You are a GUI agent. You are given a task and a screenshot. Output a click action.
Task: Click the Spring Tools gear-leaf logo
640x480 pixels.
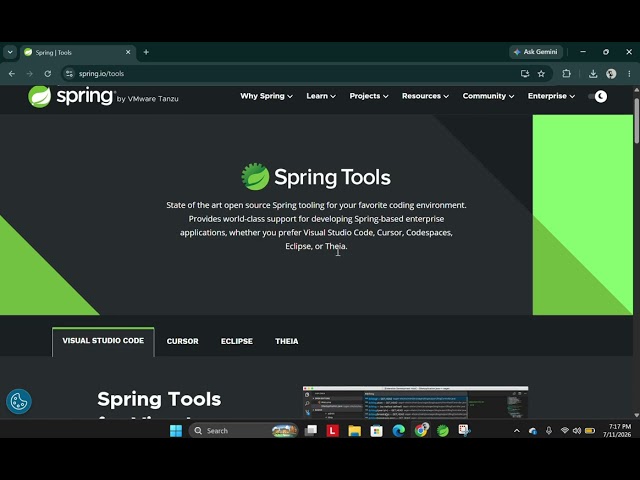click(x=255, y=177)
